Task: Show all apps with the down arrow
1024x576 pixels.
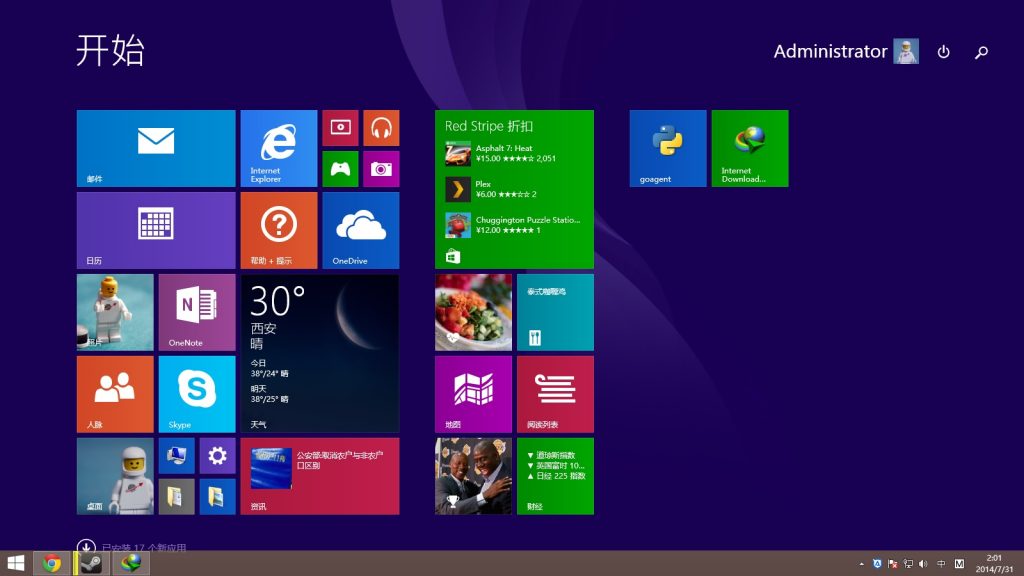Action: 86,547
